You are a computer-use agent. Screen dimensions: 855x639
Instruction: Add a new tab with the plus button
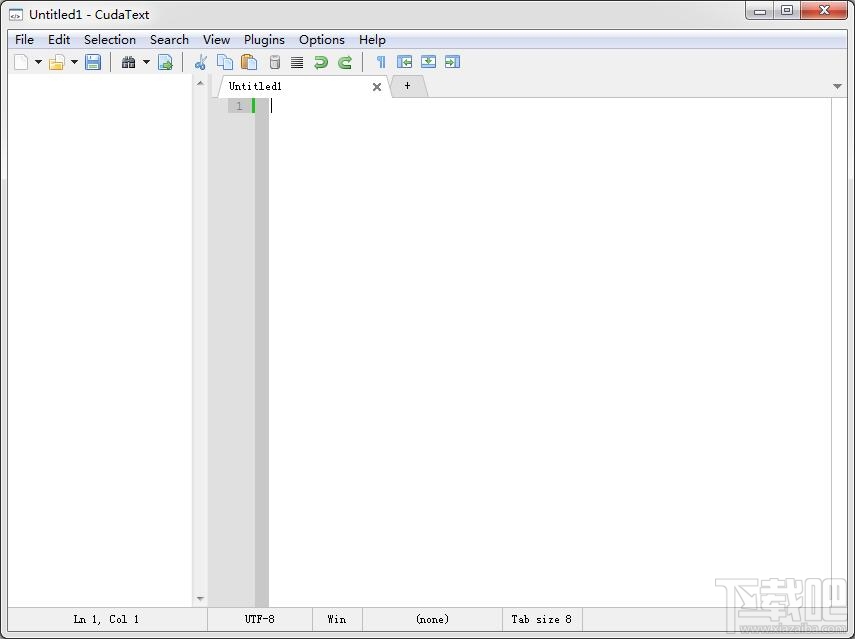[407, 86]
